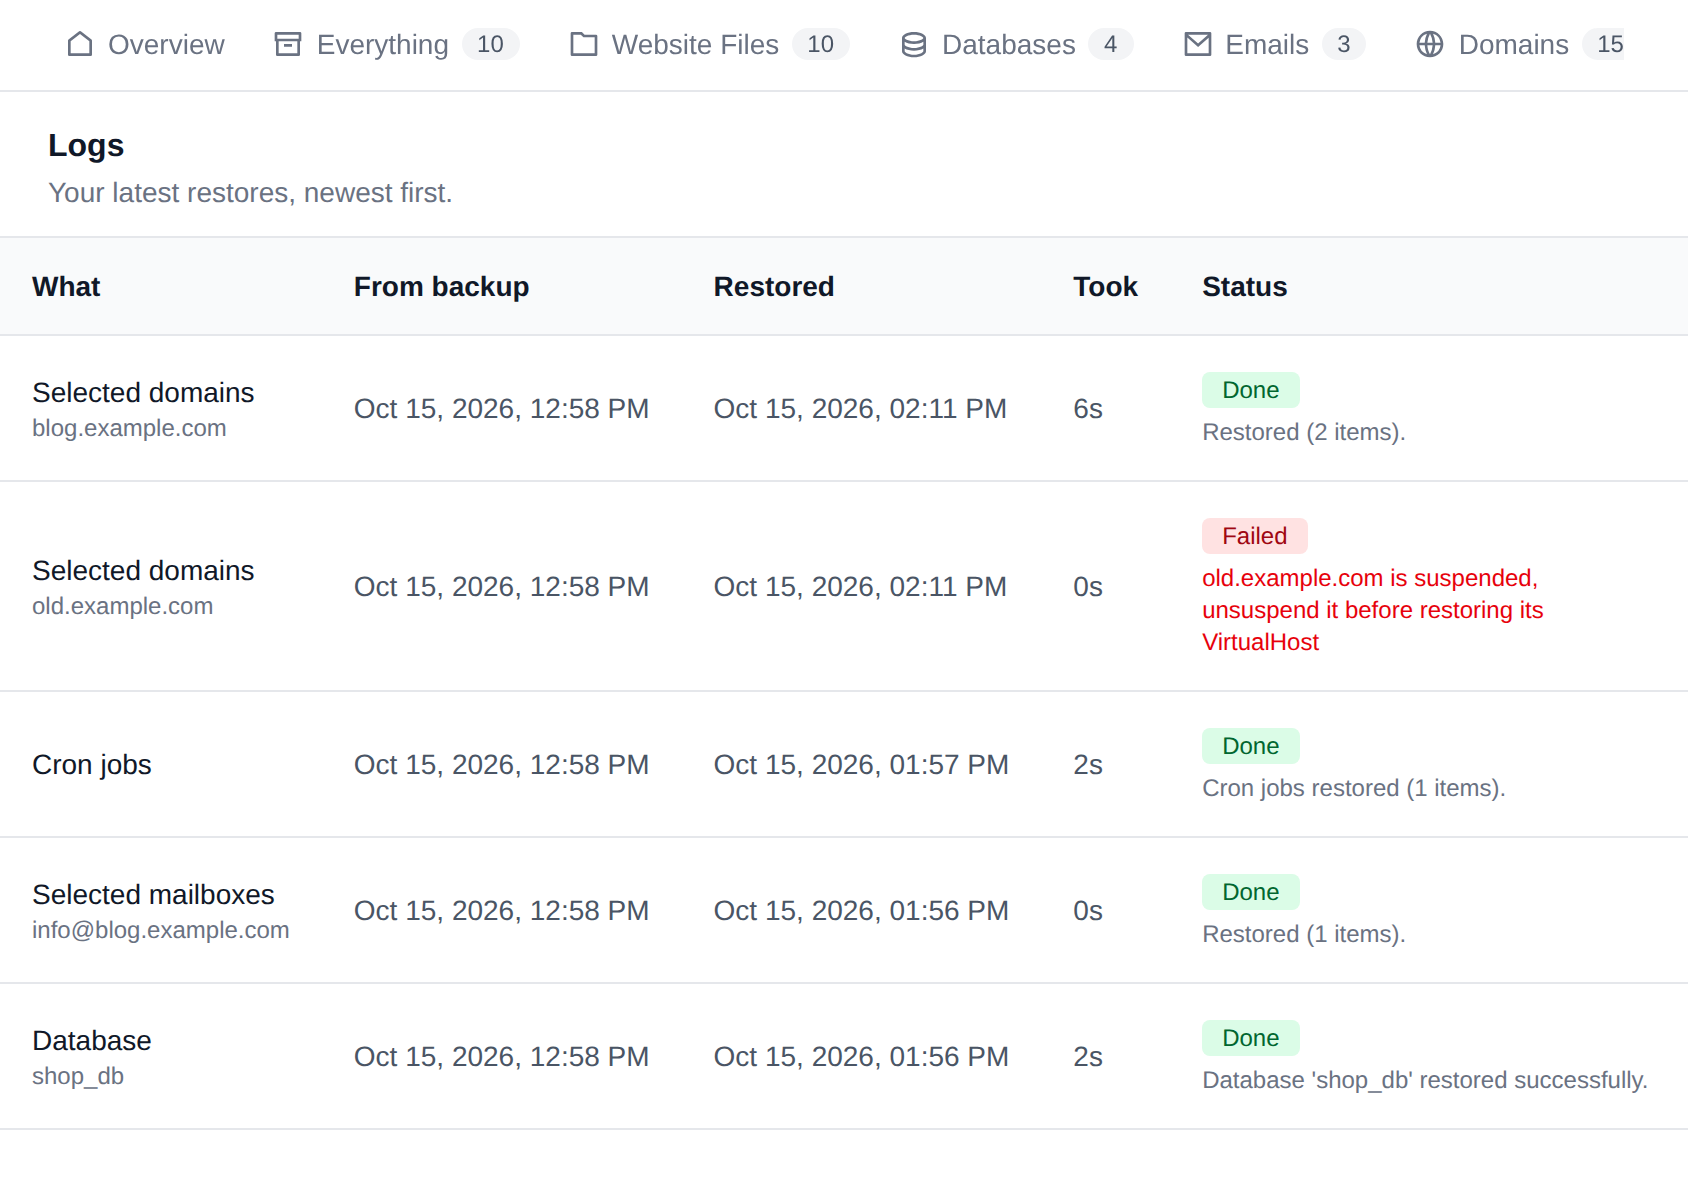Click the archive box icon beside Everything
Viewport: 1688px width, 1194px height.
click(x=288, y=45)
